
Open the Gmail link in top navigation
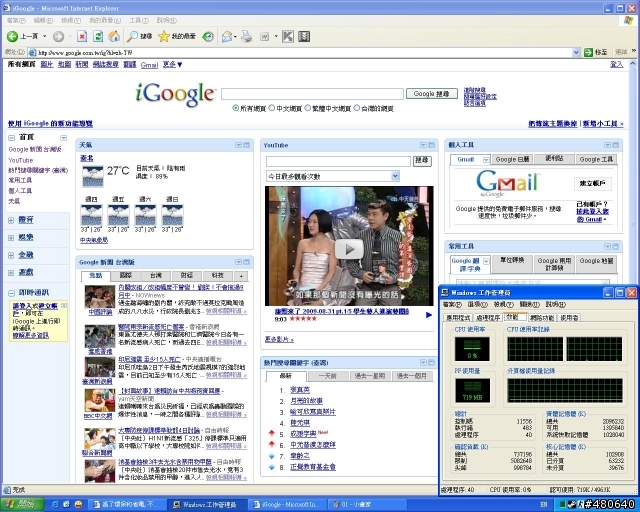149,65
